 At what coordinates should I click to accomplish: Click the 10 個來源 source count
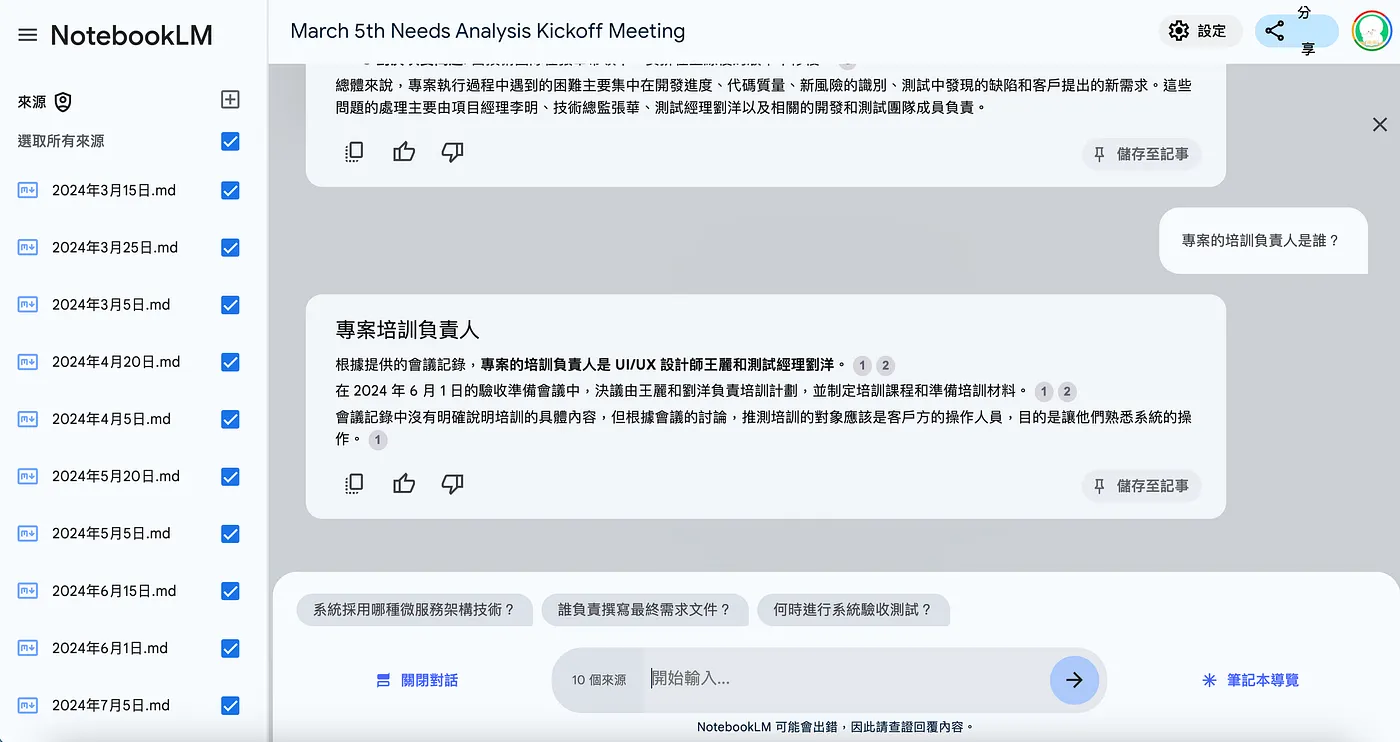tap(599, 680)
